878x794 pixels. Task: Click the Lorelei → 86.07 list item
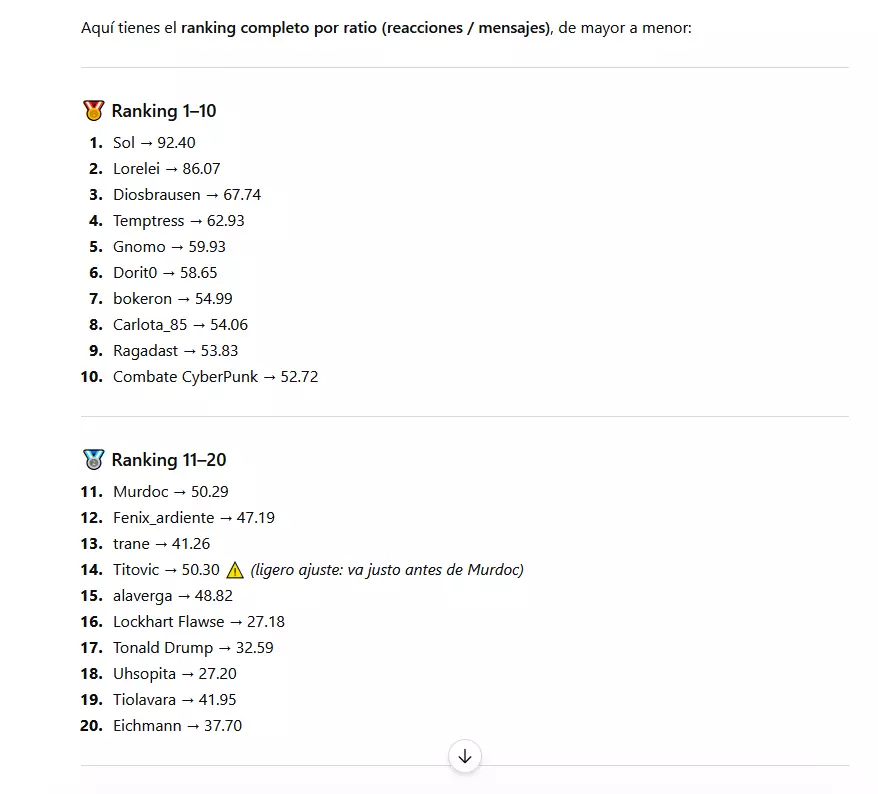(x=166, y=169)
